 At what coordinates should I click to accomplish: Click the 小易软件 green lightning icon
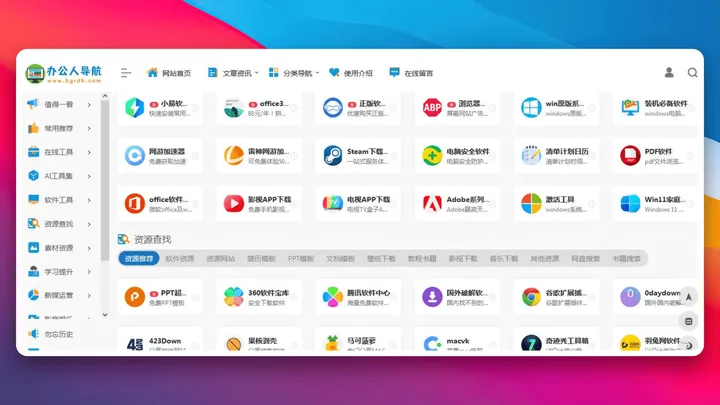135,107
